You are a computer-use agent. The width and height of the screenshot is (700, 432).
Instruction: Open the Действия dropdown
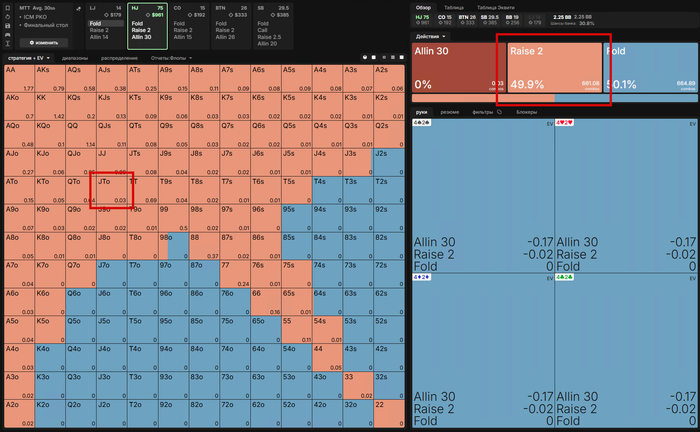tap(430, 37)
